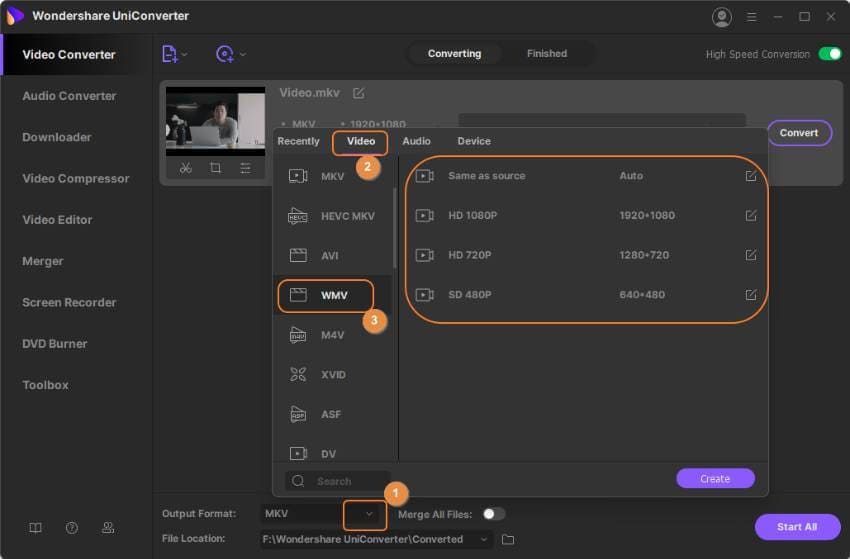Image resolution: width=850 pixels, height=559 pixels.
Task: Choose the M4V format
Action: tap(332, 335)
